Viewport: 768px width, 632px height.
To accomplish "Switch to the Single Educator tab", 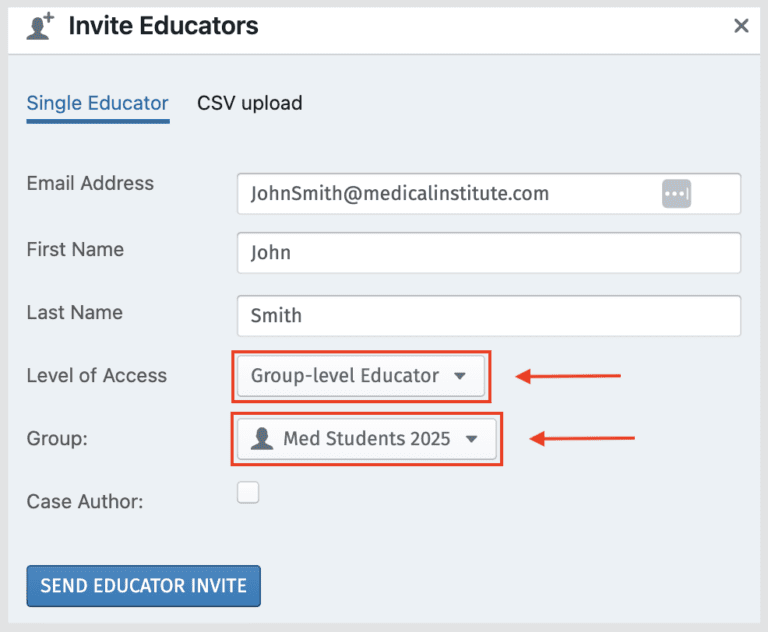I will pyautogui.click(x=97, y=103).
